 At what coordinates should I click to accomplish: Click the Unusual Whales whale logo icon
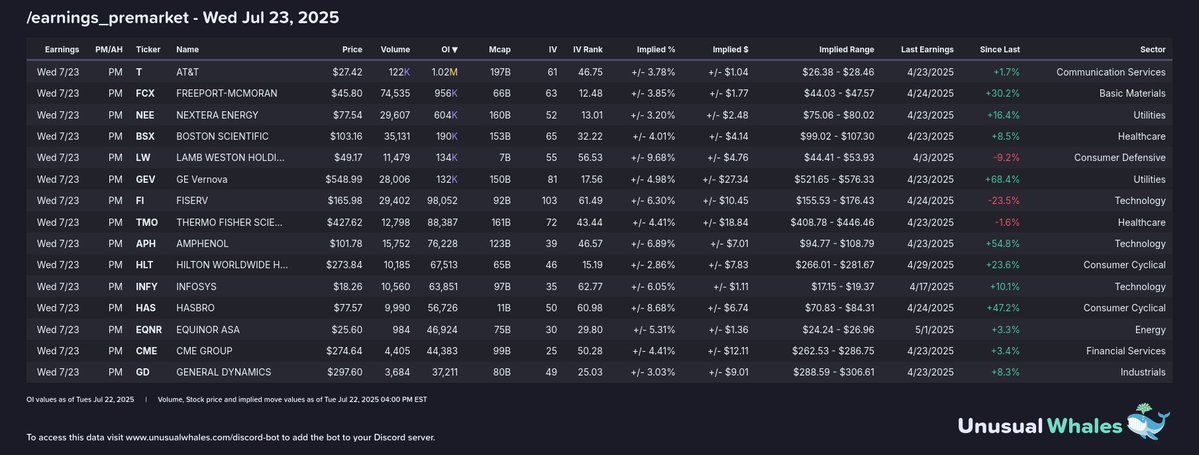(1149, 423)
